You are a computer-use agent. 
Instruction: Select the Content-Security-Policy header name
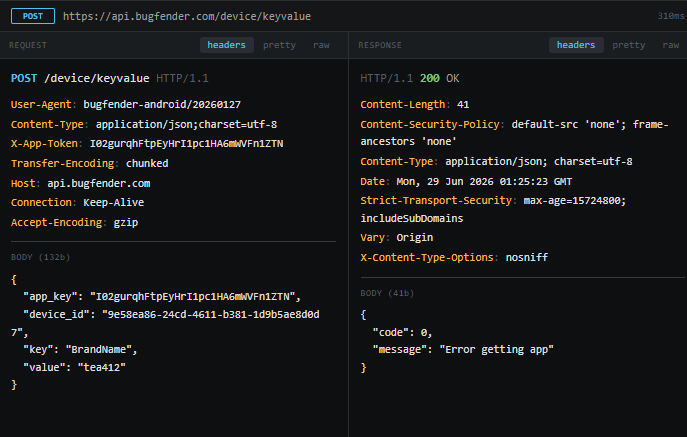[x=430, y=124]
